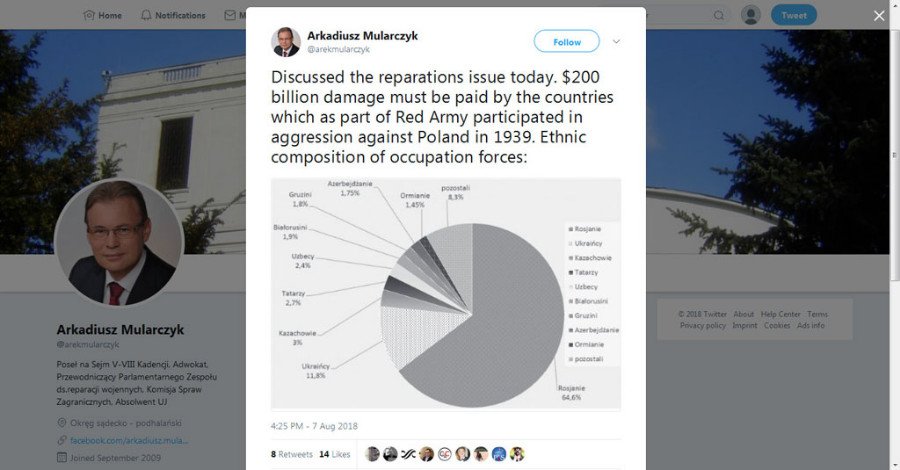The width and height of the screenshot is (900, 470).
Task: View the 8 Retweets list
Action: (290, 454)
